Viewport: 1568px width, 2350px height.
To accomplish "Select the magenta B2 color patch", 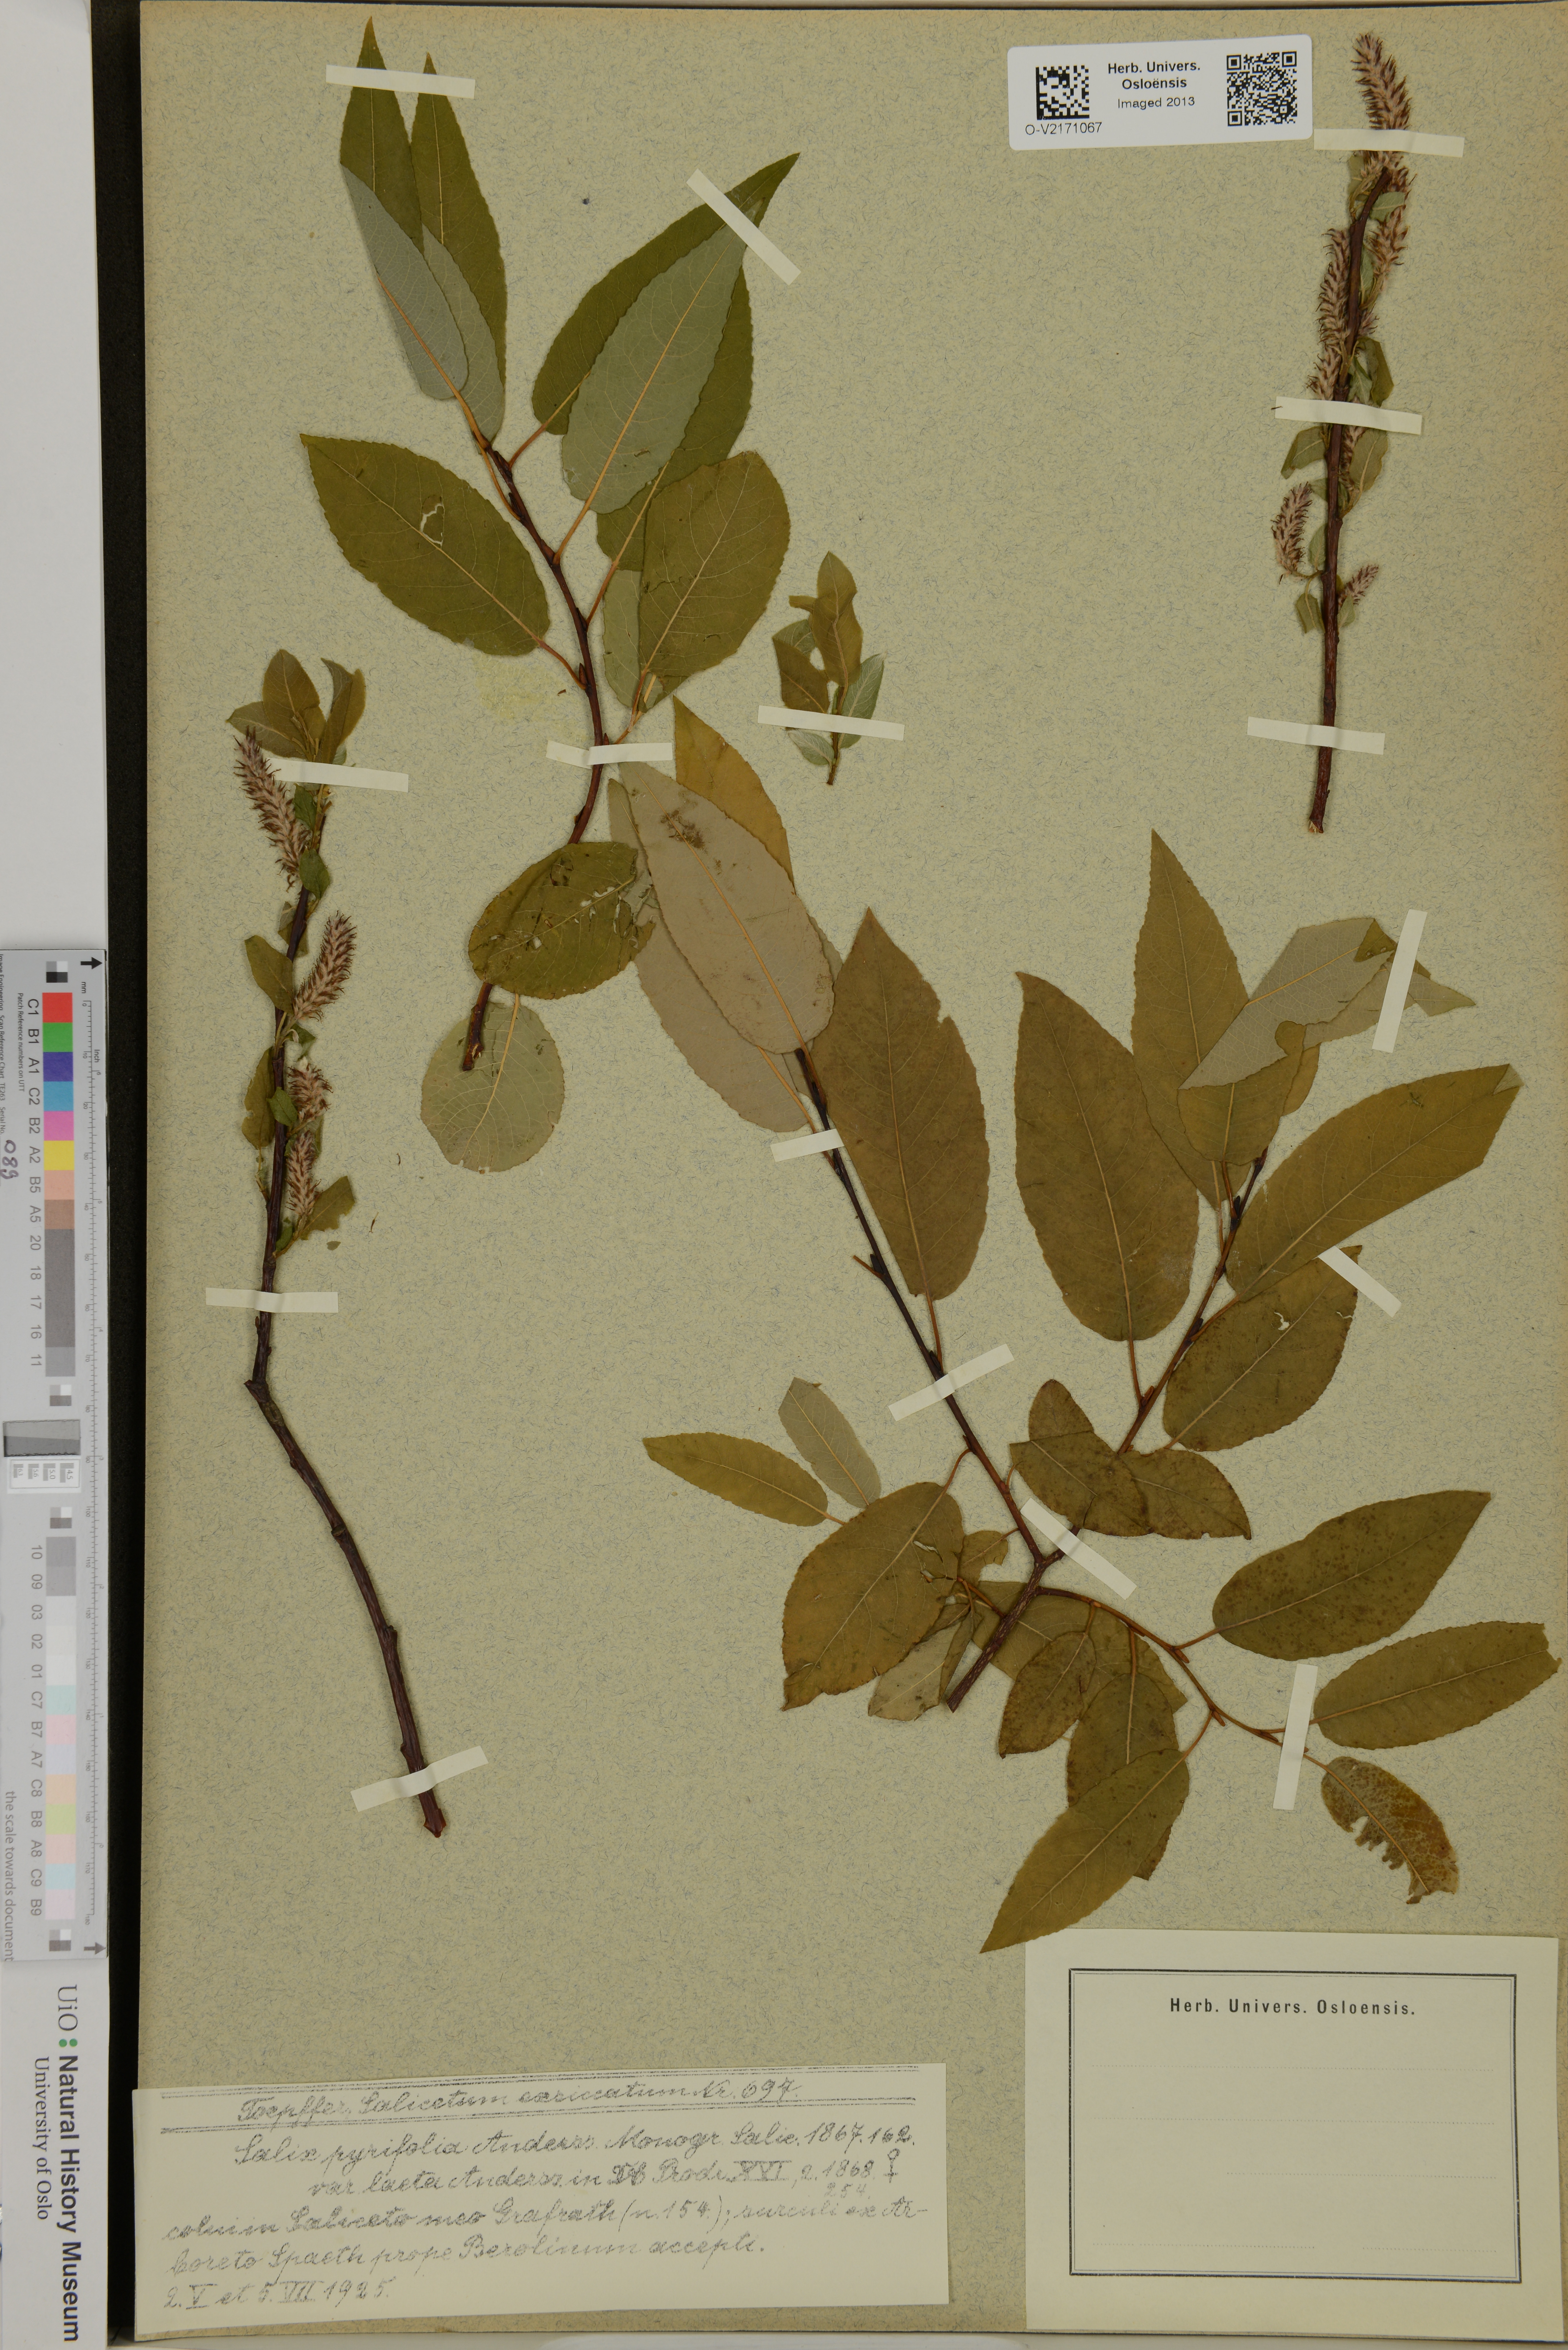I will [x=58, y=1126].
